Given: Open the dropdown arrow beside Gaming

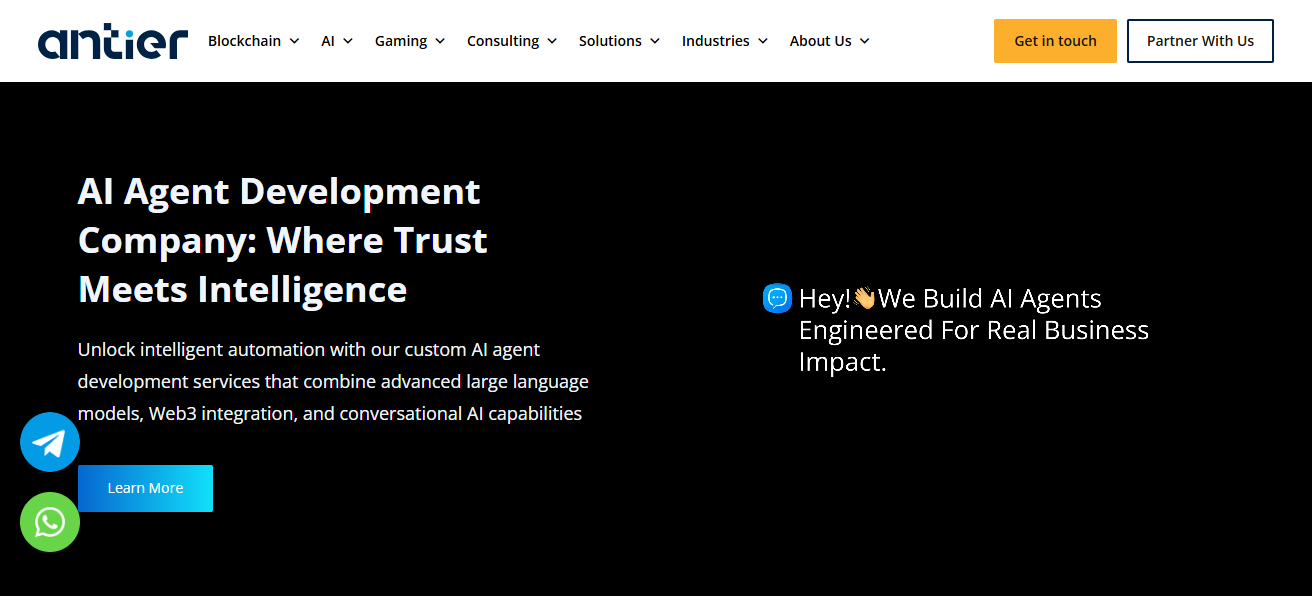Looking at the screenshot, I should tap(440, 41).
